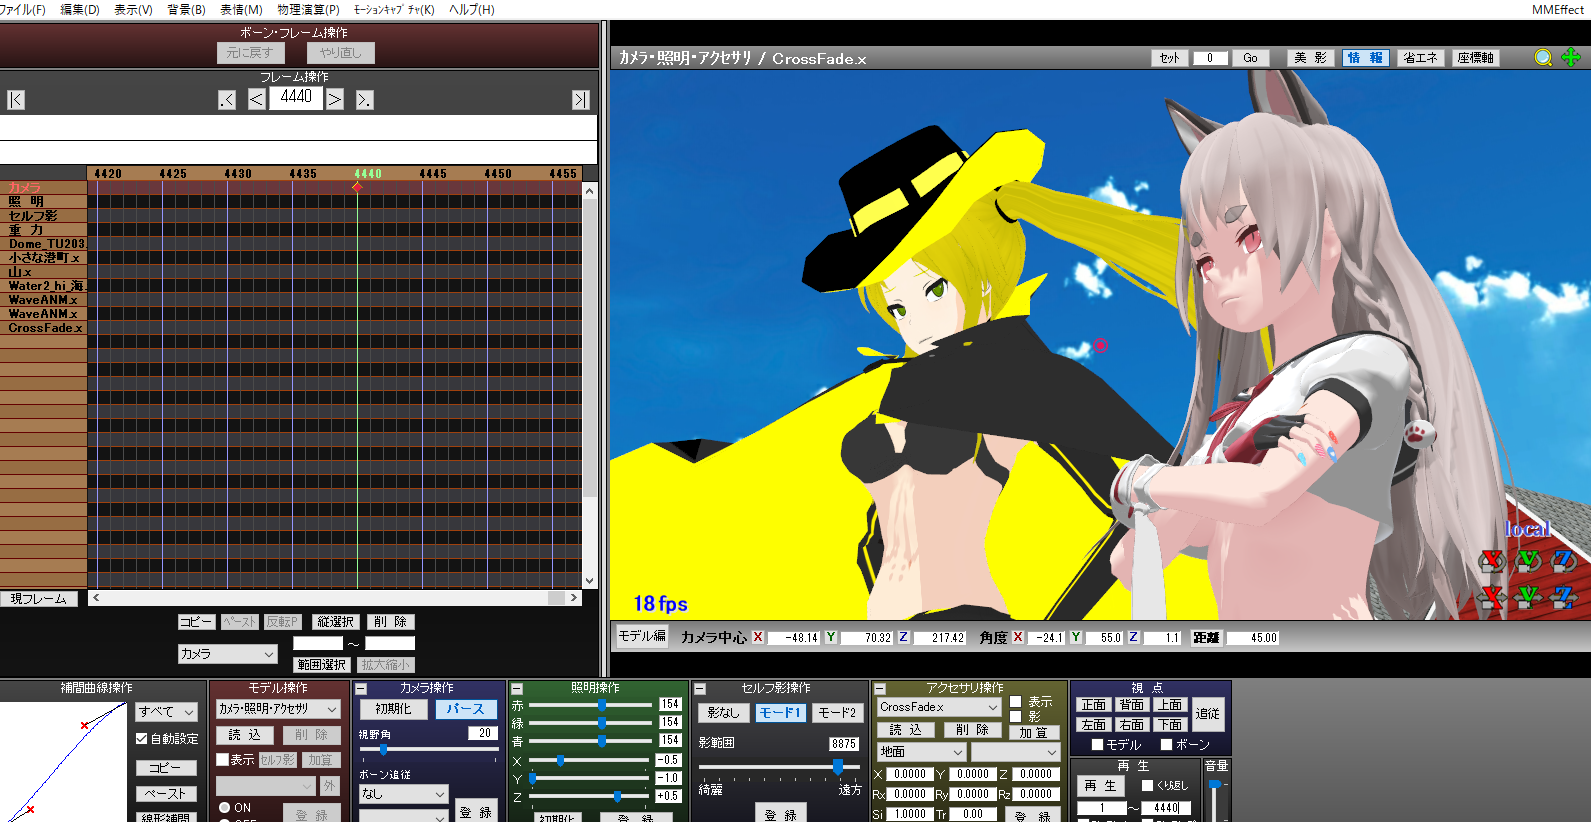Viewport: 1591px width, 822px height.
Task: Click the 距離 value field 45.00
Action: [1253, 638]
